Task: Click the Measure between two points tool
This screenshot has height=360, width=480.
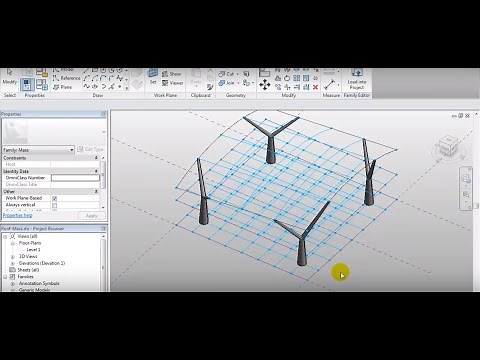Action: coord(329,84)
